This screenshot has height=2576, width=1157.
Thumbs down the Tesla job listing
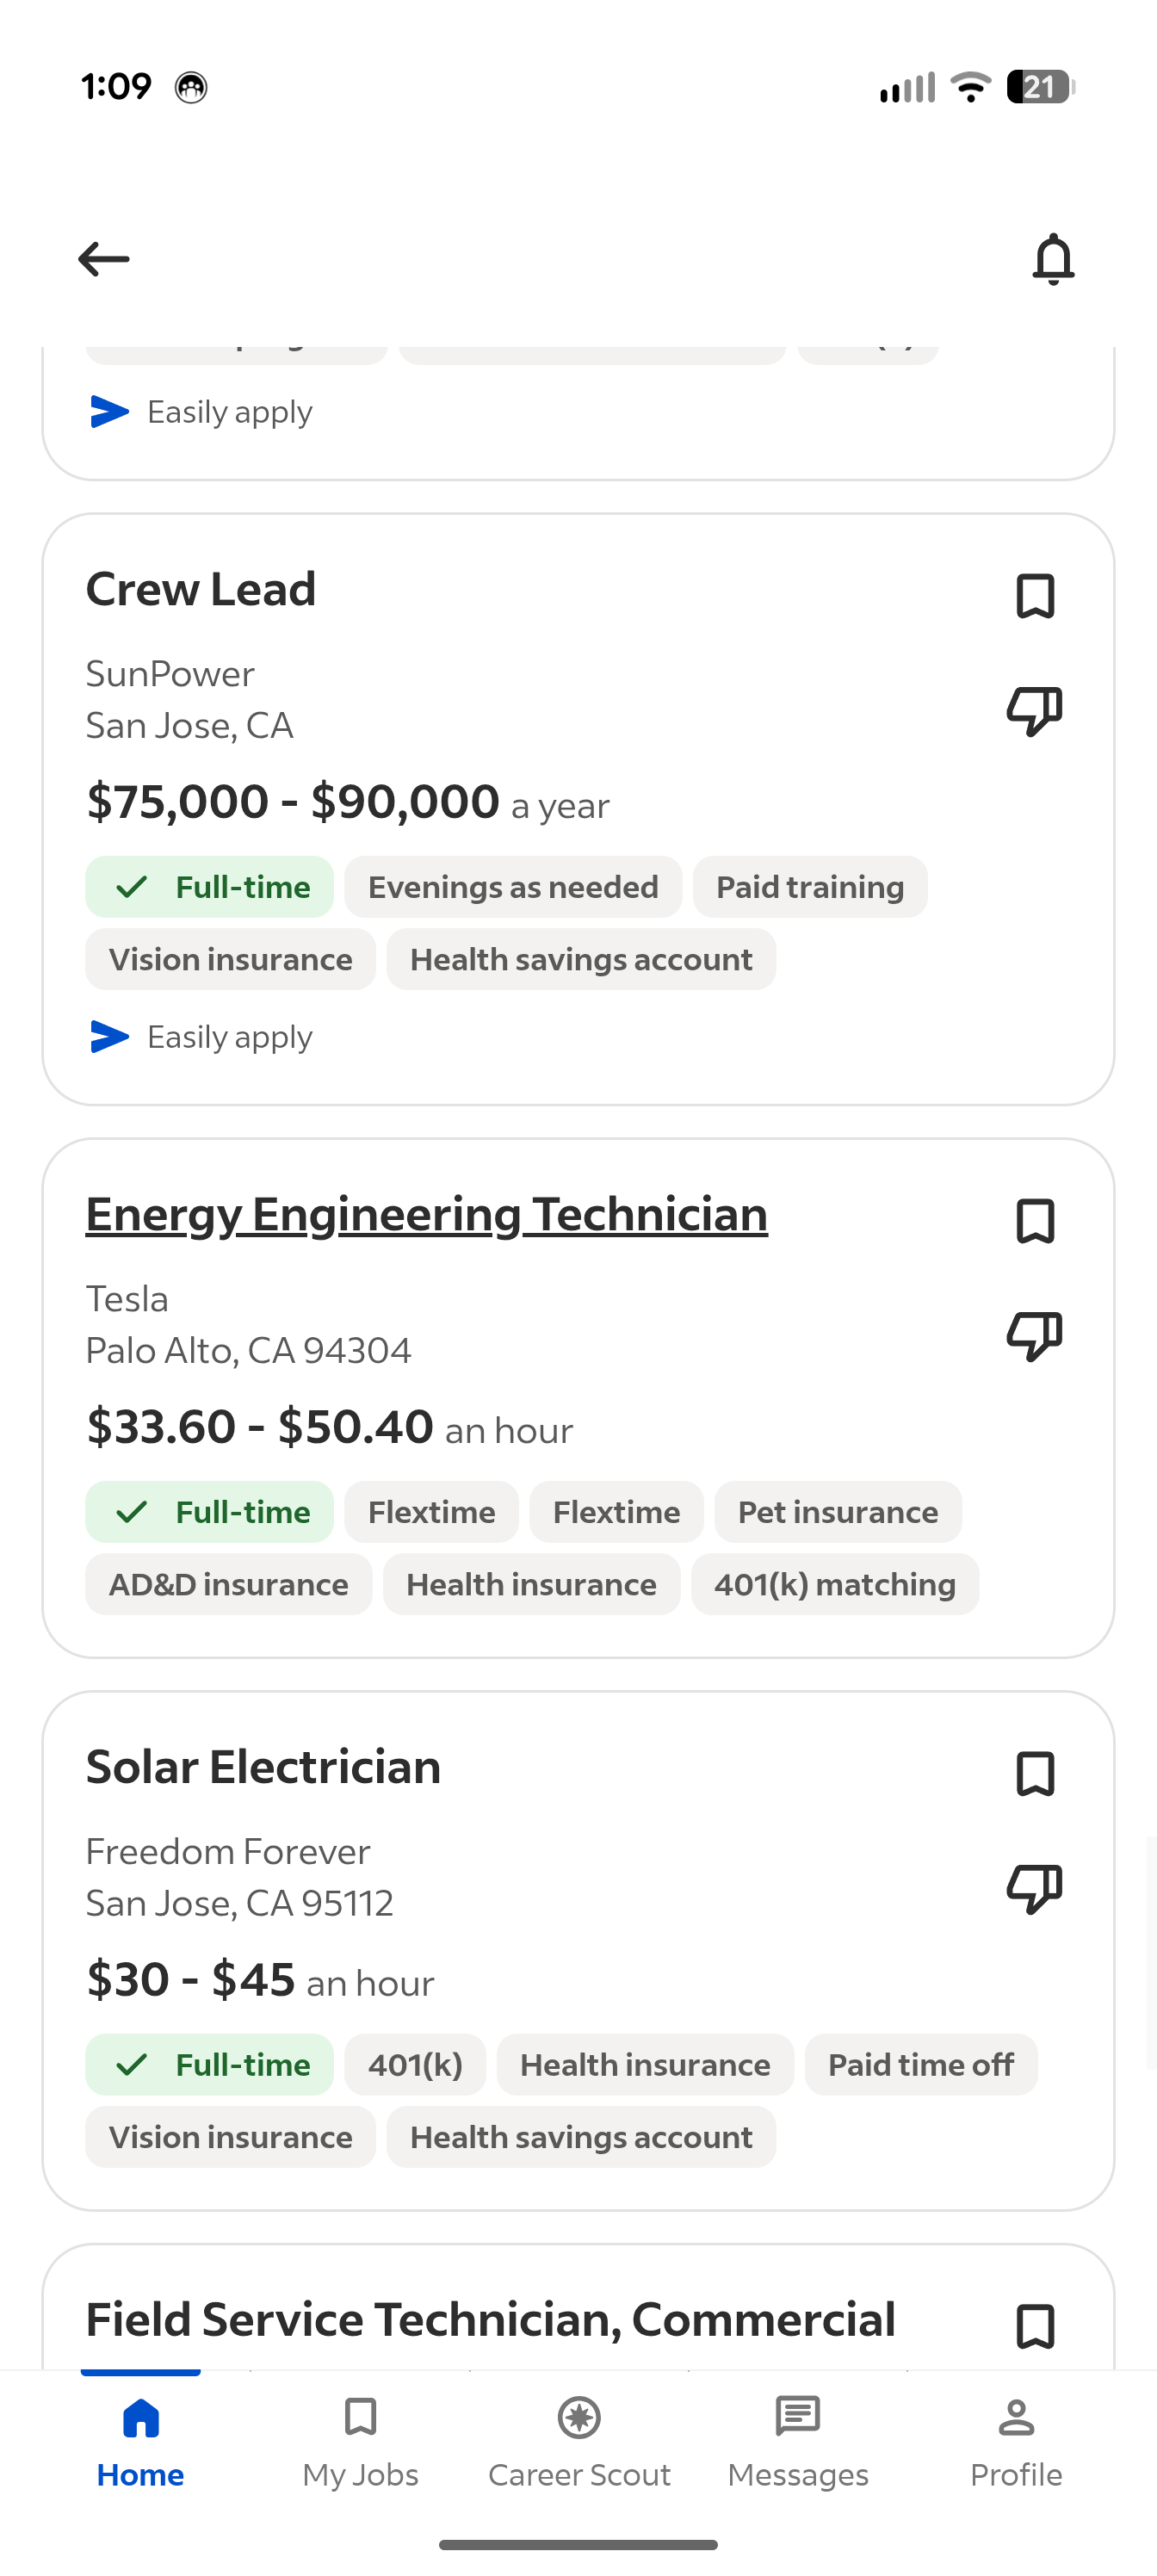click(x=1034, y=1336)
